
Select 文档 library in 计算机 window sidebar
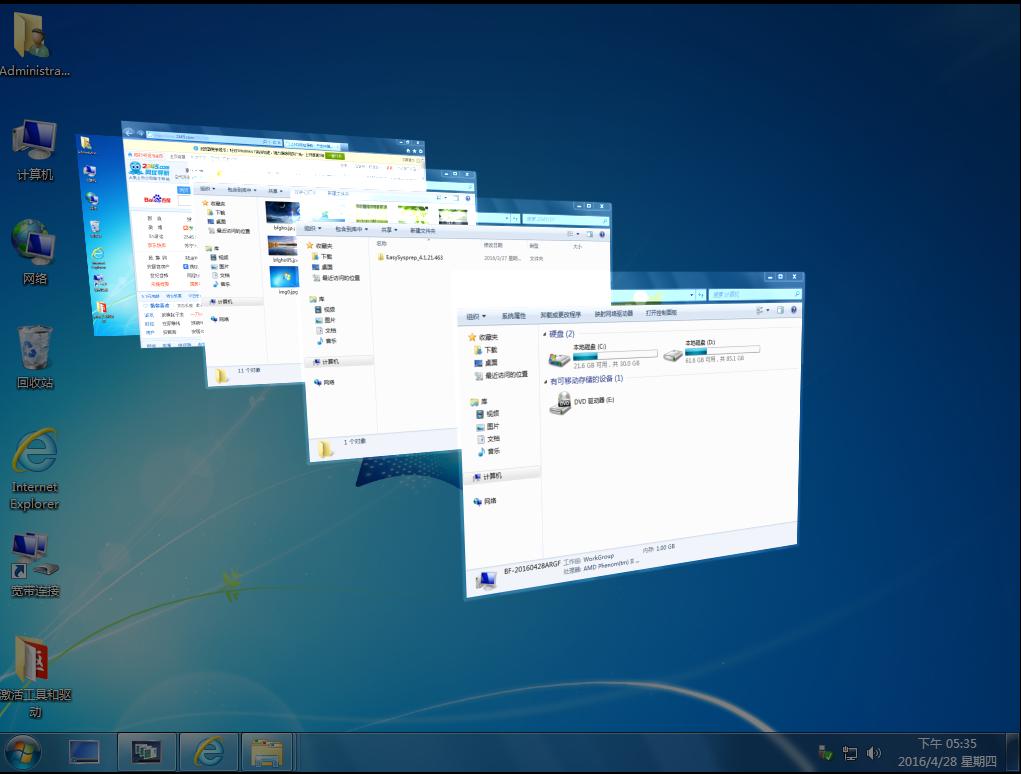[488, 439]
